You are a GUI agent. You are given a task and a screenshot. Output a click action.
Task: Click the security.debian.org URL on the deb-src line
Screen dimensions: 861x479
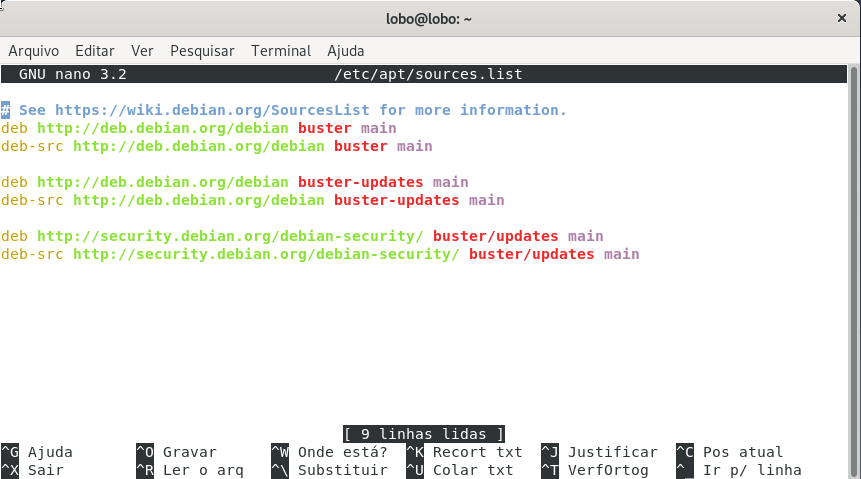pyautogui.click(x=266, y=254)
